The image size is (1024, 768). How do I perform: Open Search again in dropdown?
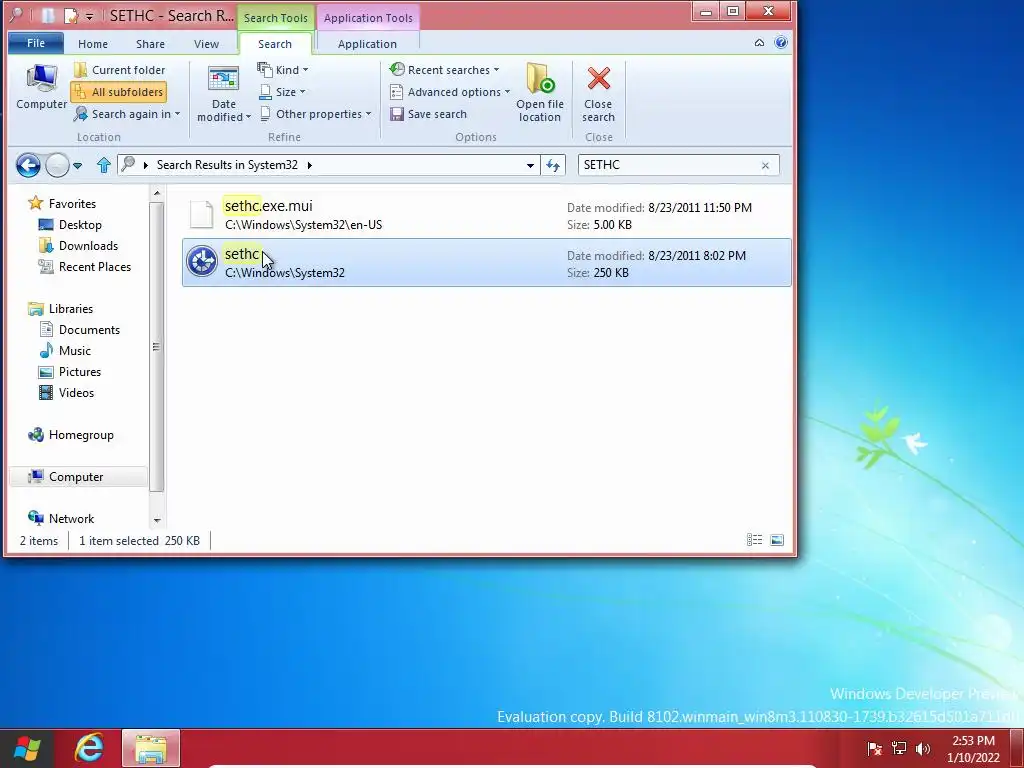click(127, 114)
